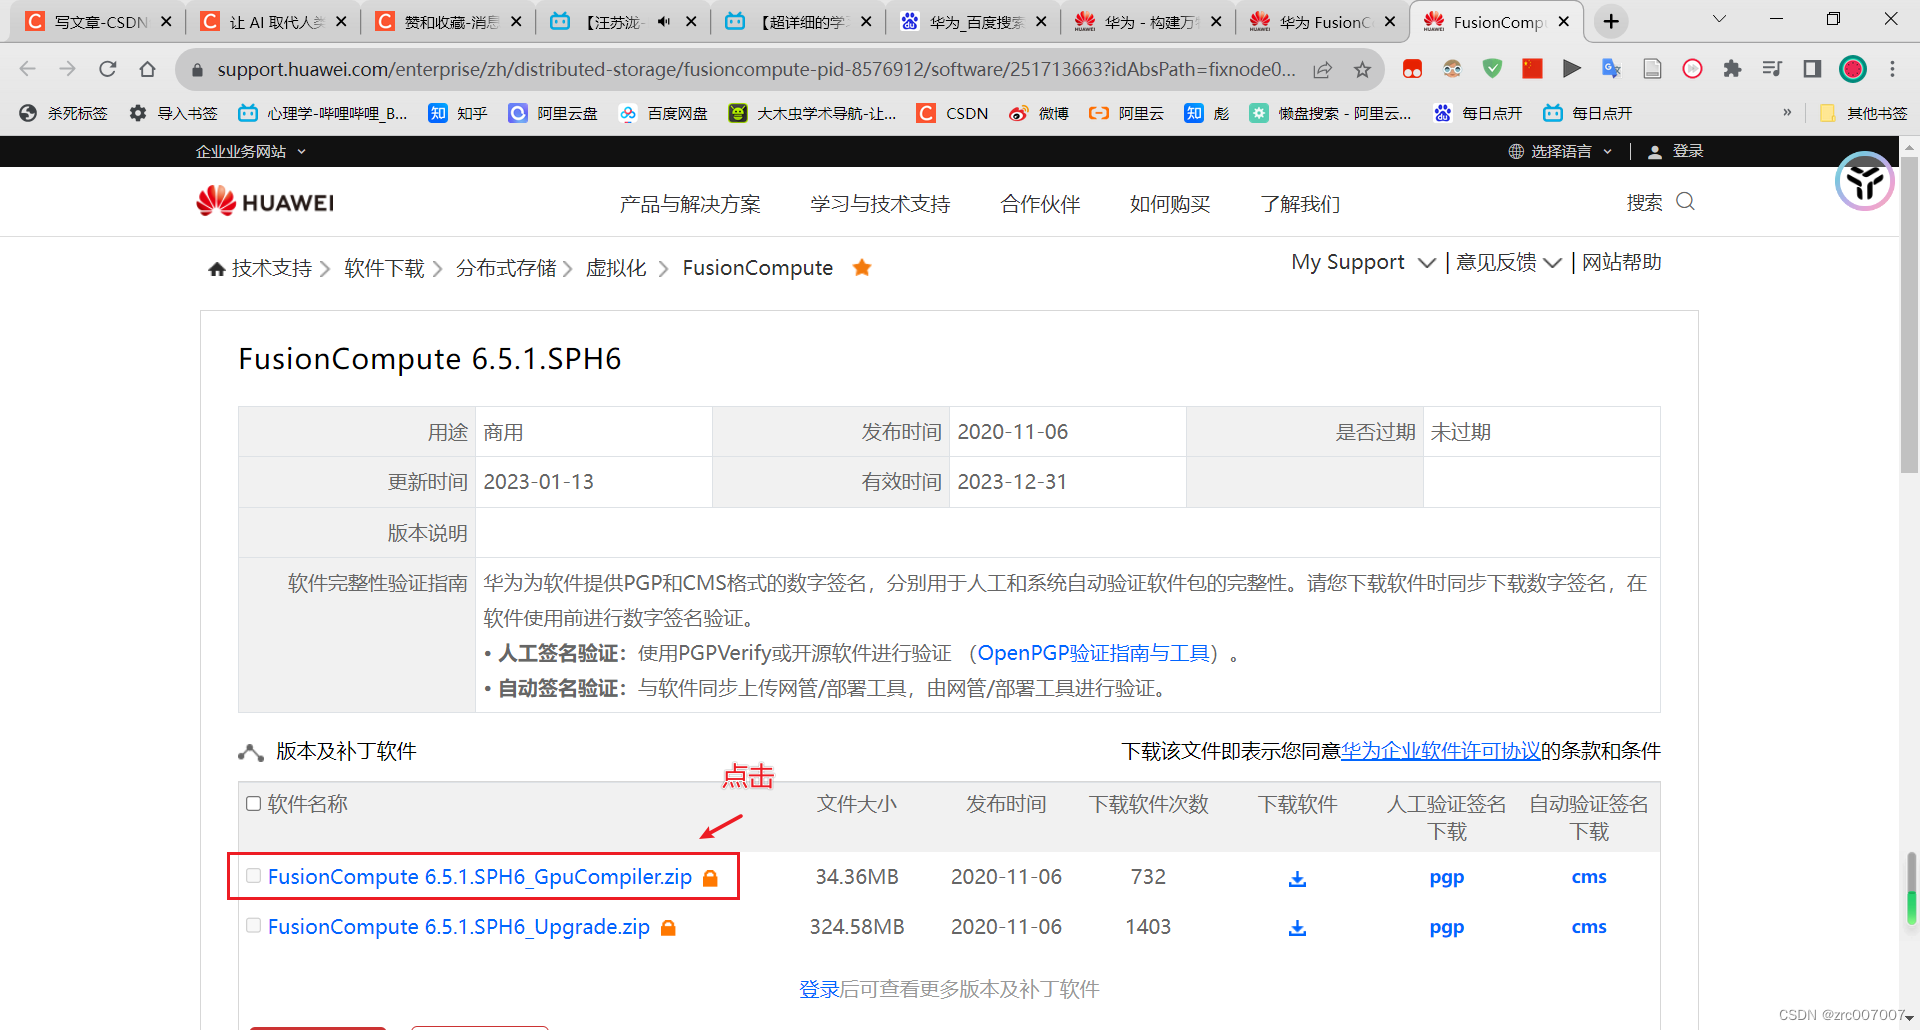The width and height of the screenshot is (1920, 1030).
Task: Open the OpenPGP验证指南与工具 link
Action: click(x=1094, y=653)
